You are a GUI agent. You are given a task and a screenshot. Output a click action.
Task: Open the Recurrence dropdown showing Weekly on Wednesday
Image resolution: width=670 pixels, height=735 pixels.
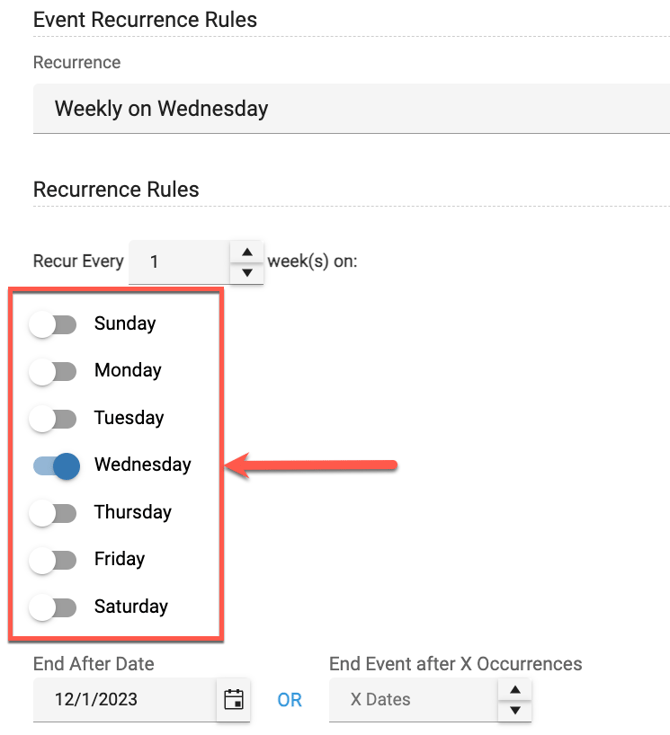(350, 108)
